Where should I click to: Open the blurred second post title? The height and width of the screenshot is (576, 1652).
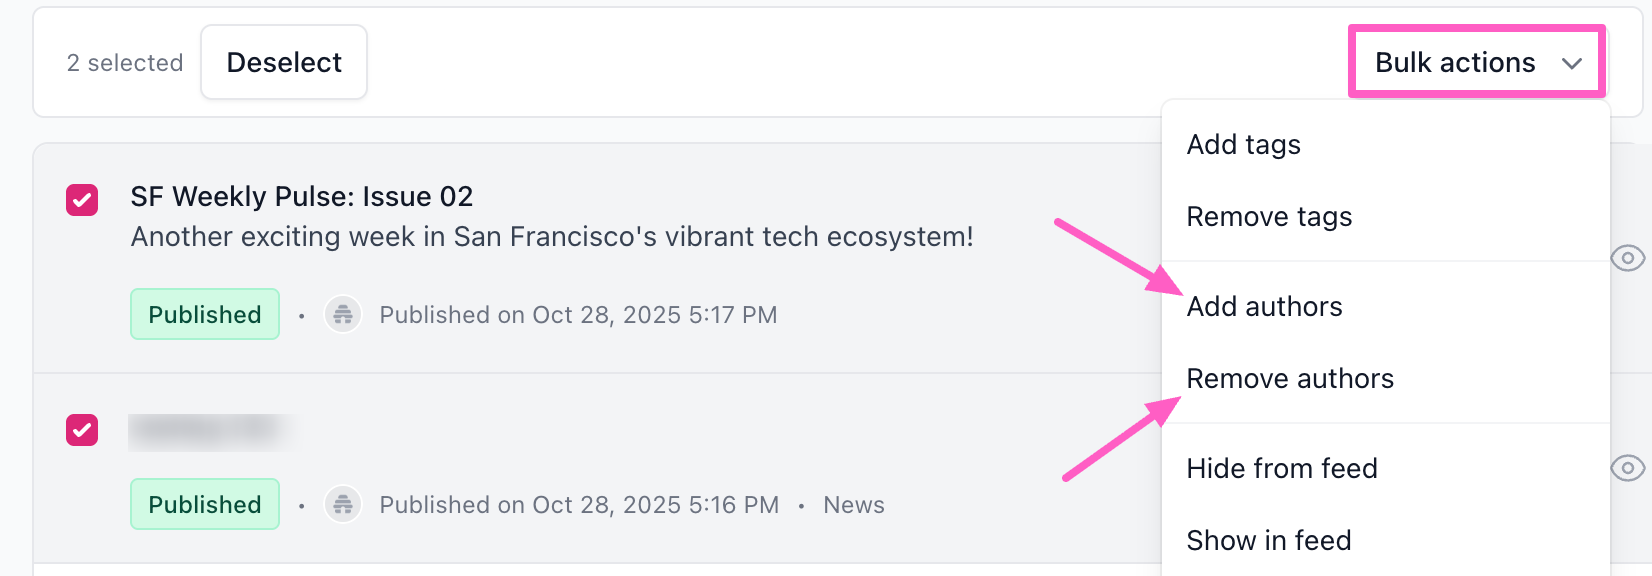click(x=208, y=430)
